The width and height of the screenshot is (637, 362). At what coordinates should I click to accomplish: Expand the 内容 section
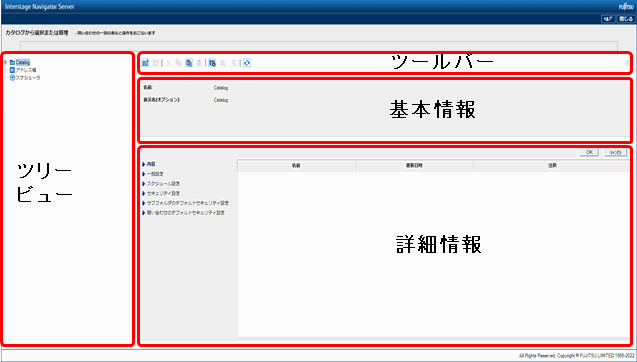pyautogui.click(x=144, y=164)
